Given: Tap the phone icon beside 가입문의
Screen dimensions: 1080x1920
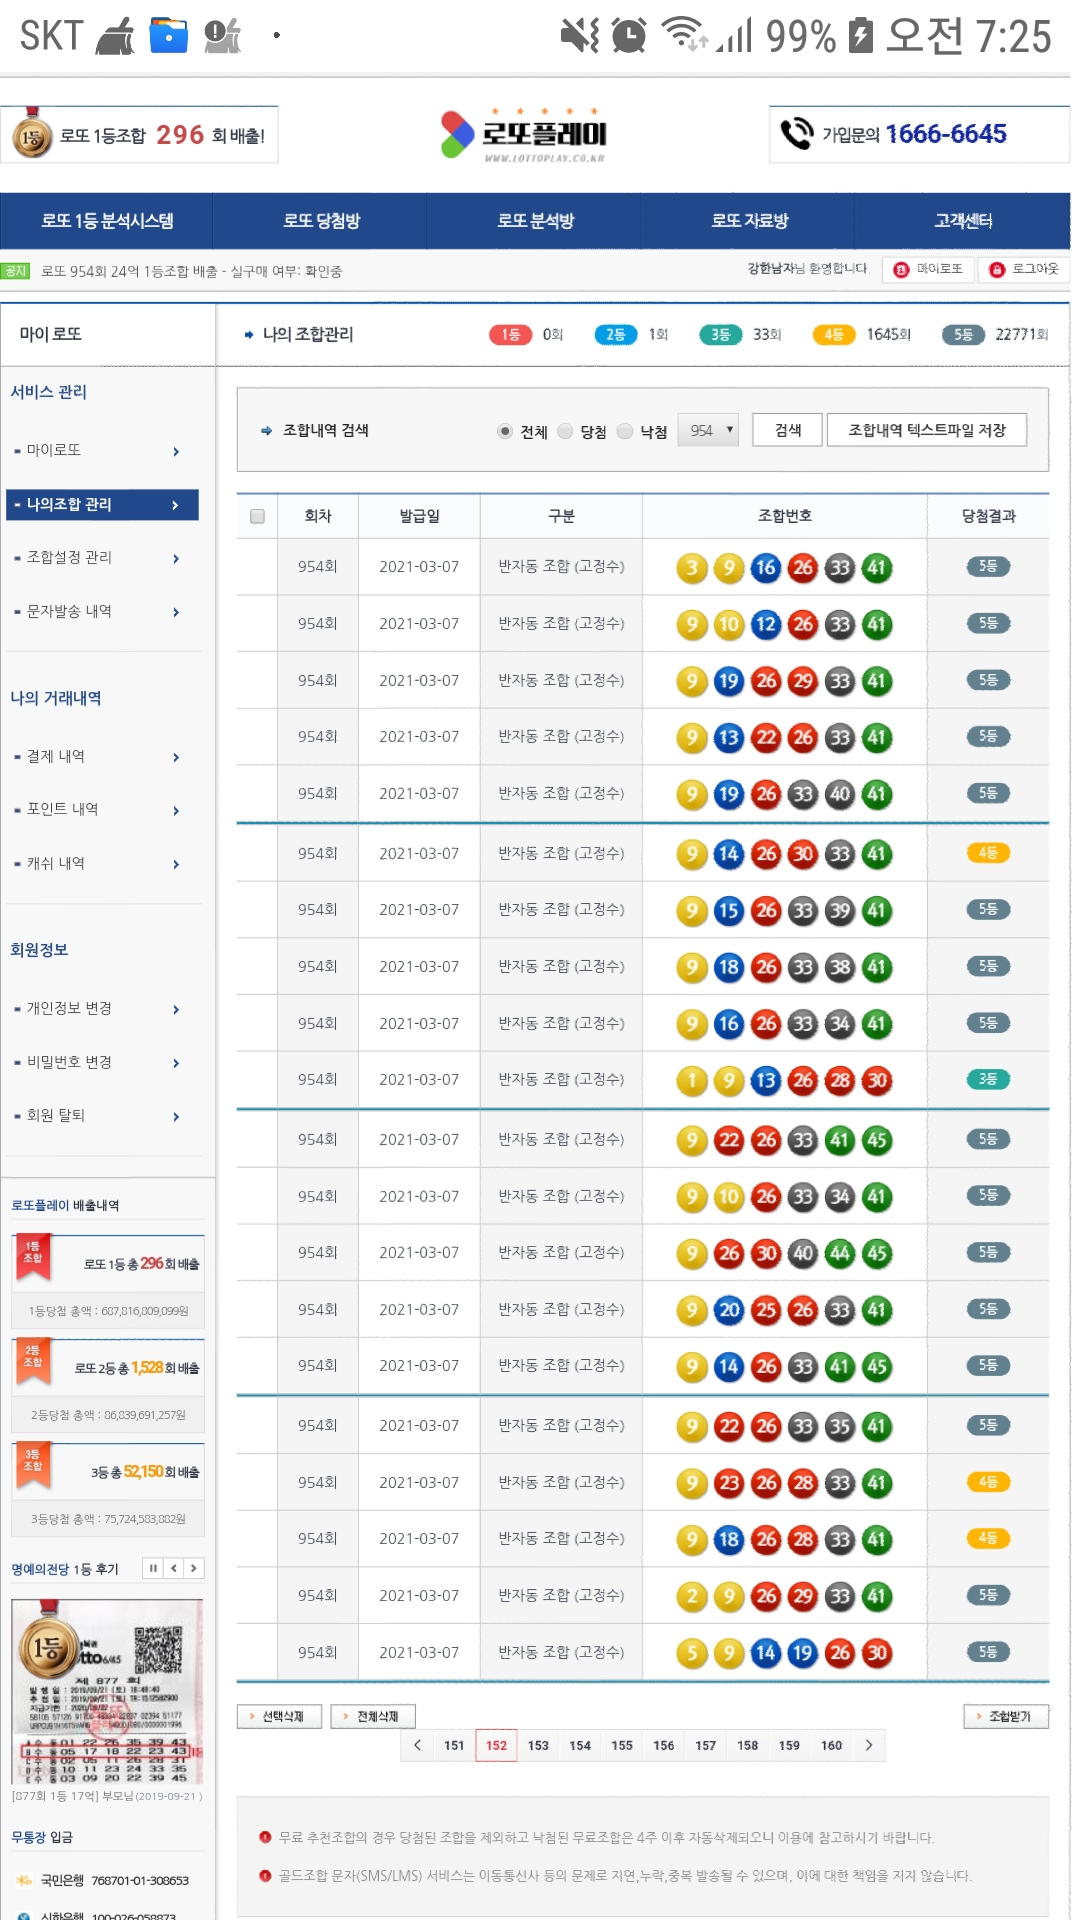Looking at the screenshot, I should (x=797, y=134).
